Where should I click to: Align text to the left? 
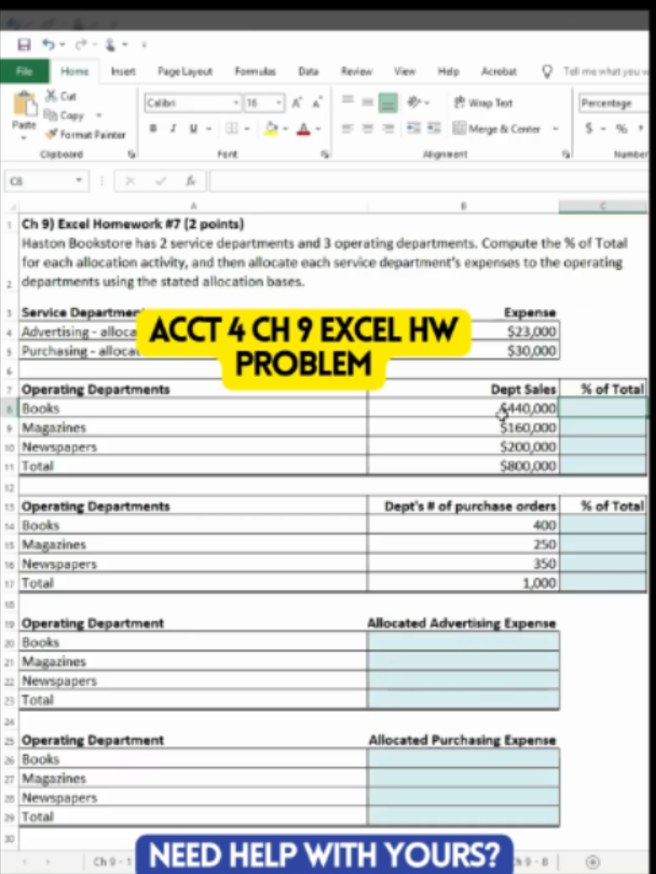[x=347, y=129]
